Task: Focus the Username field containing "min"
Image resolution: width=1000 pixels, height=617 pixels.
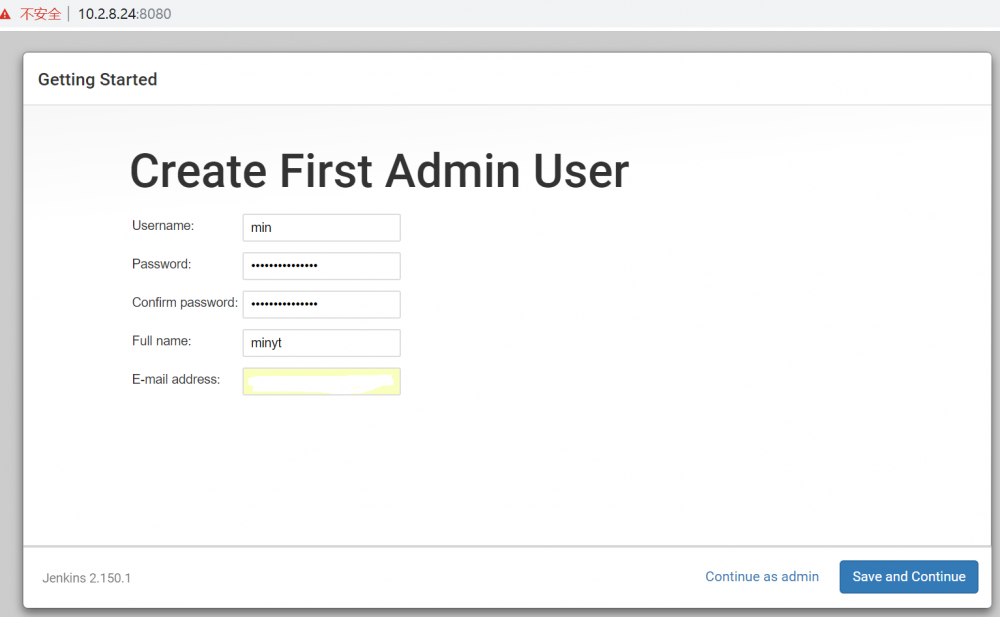Action: tap(321, 228)
